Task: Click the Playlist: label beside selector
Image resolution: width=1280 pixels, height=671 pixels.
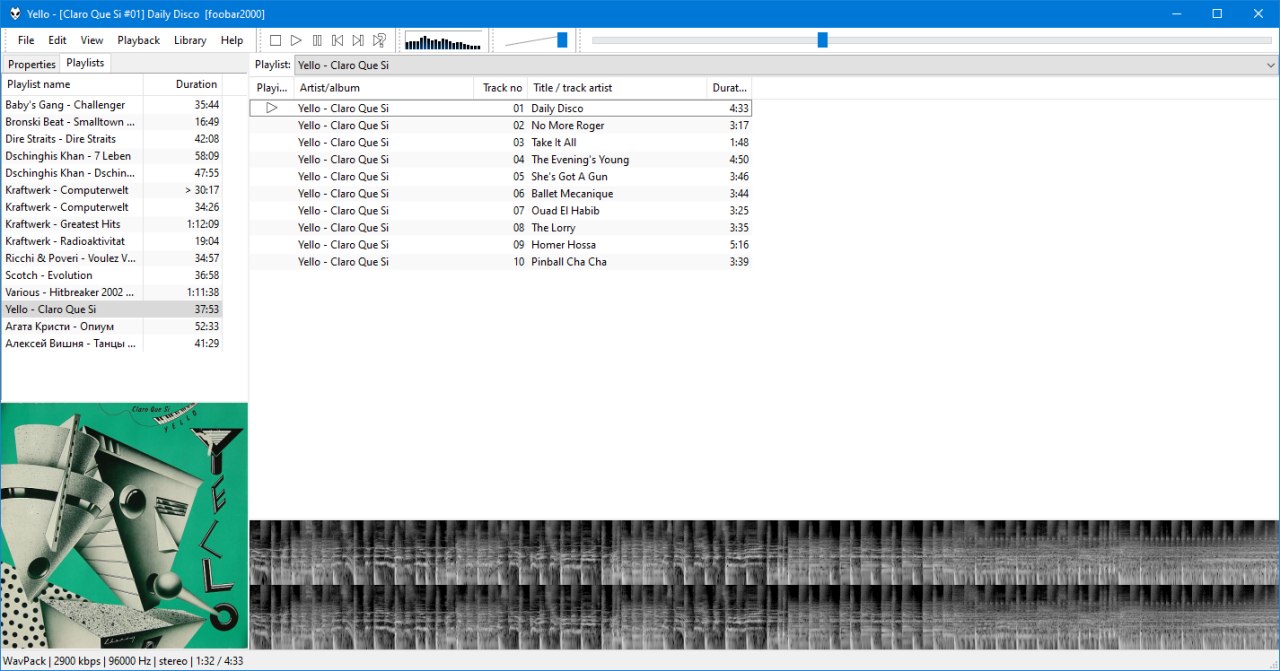Action: 272,65
